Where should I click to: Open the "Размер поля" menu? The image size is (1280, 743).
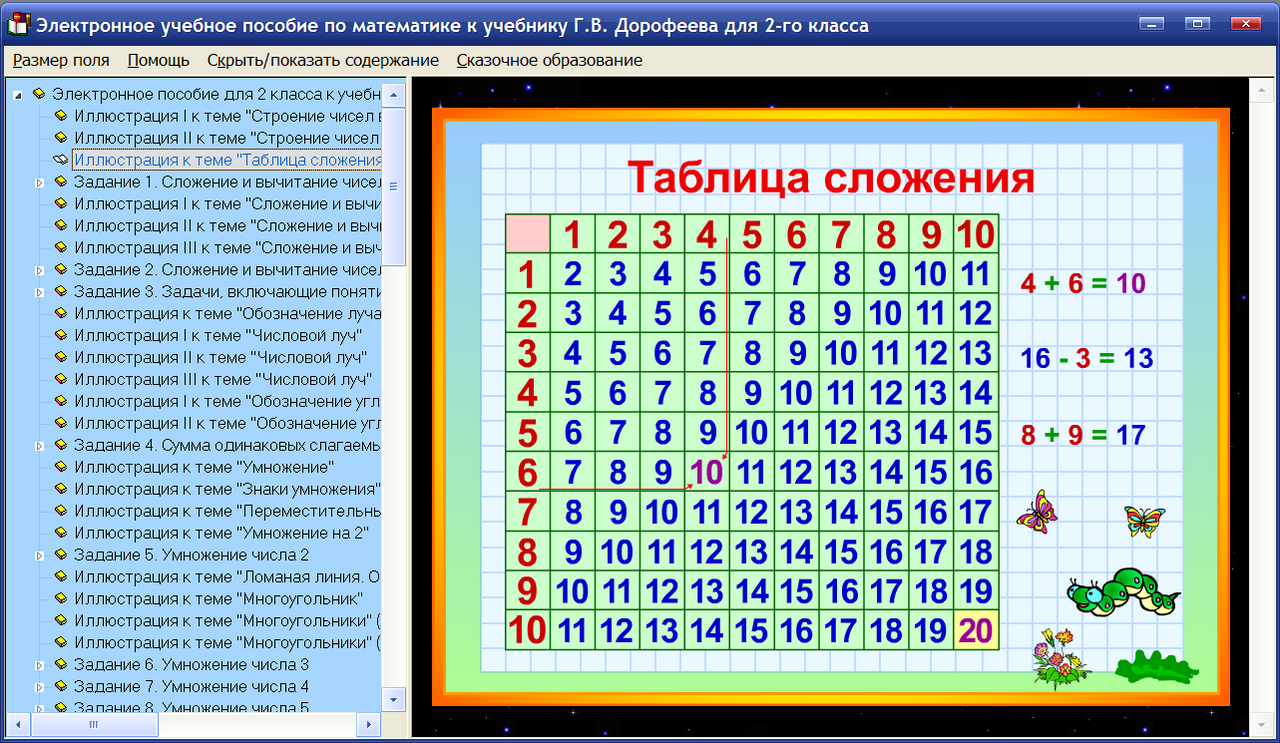tap(60, 60)
